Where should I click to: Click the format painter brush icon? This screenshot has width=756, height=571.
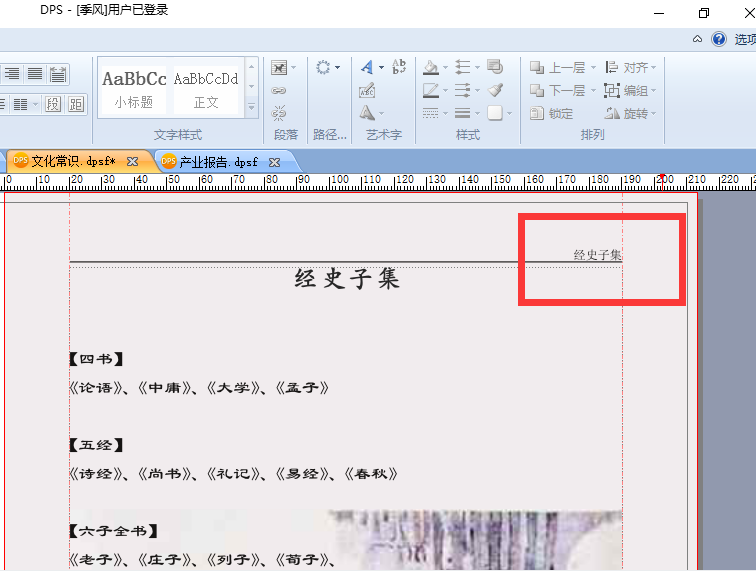click(x=495, y=90)
